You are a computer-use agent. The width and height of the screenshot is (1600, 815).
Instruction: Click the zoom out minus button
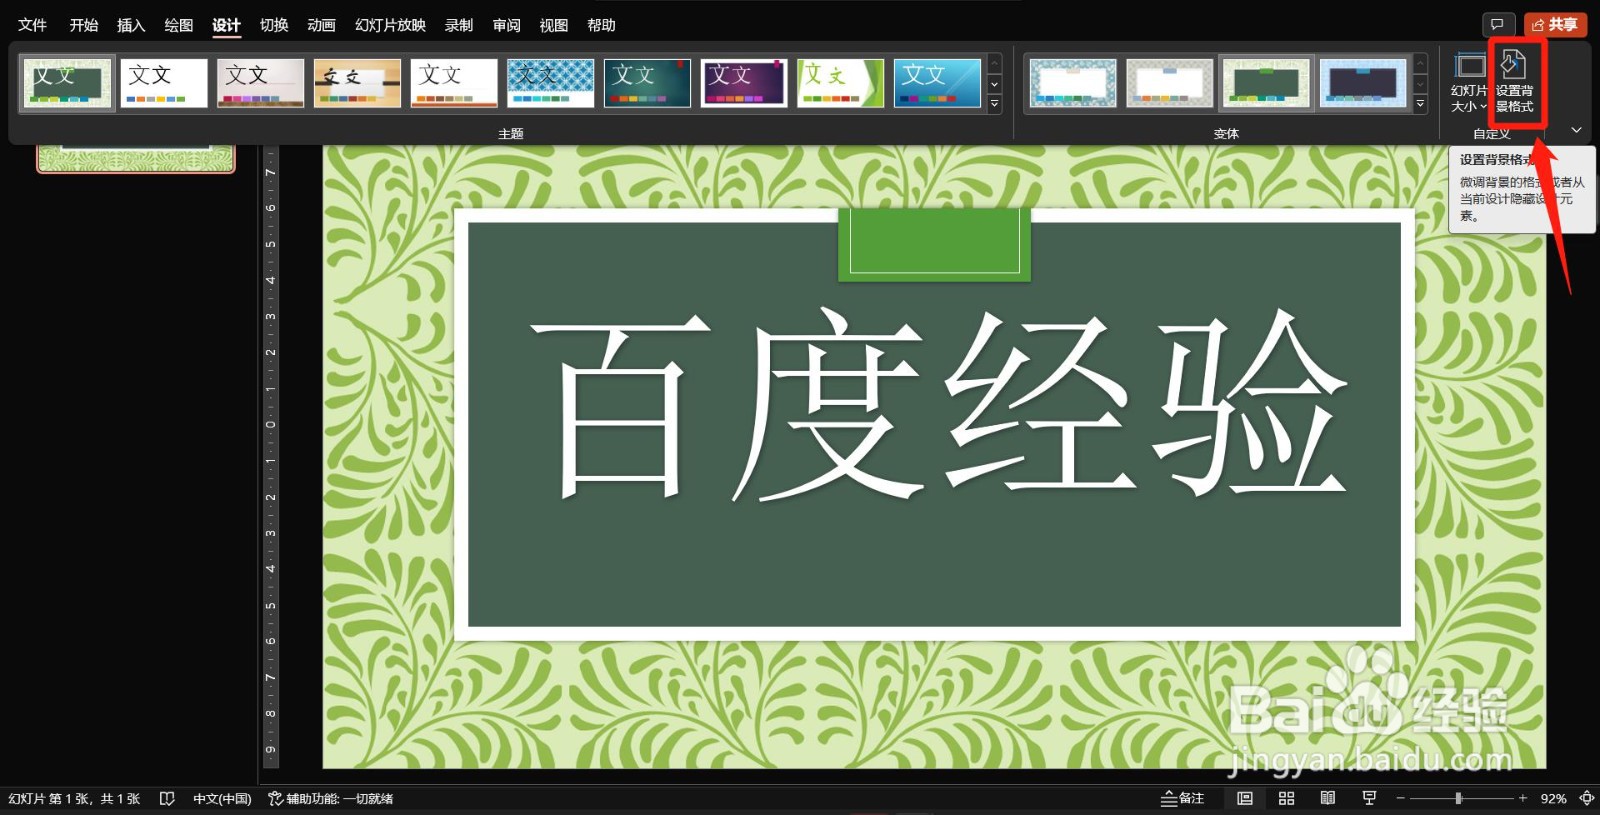coord(1401,798)
